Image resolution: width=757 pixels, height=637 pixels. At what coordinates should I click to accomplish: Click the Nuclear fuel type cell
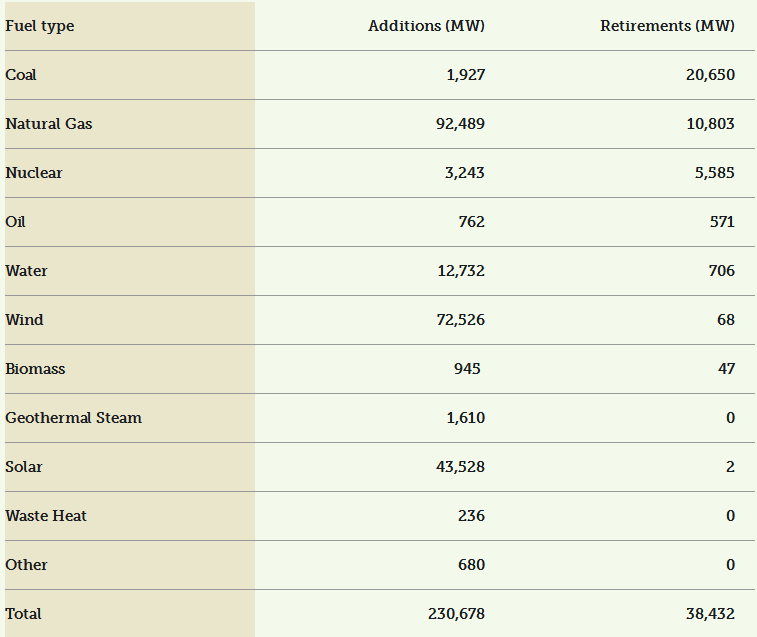click(34, 173)
